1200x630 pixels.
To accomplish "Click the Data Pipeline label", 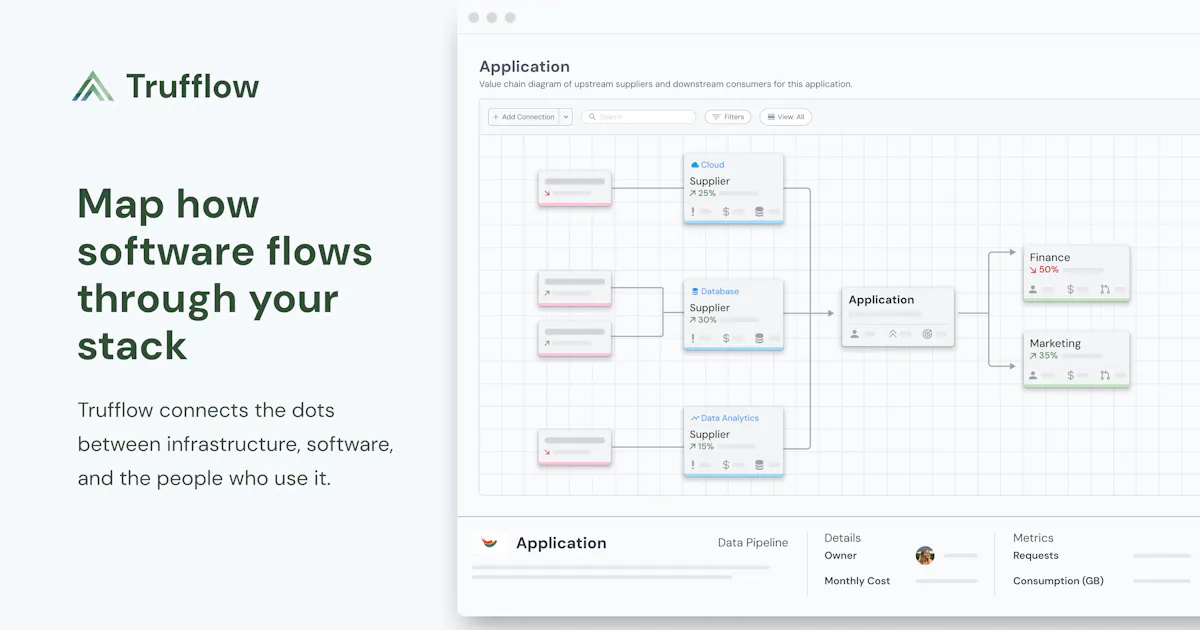I will [753, 543].
